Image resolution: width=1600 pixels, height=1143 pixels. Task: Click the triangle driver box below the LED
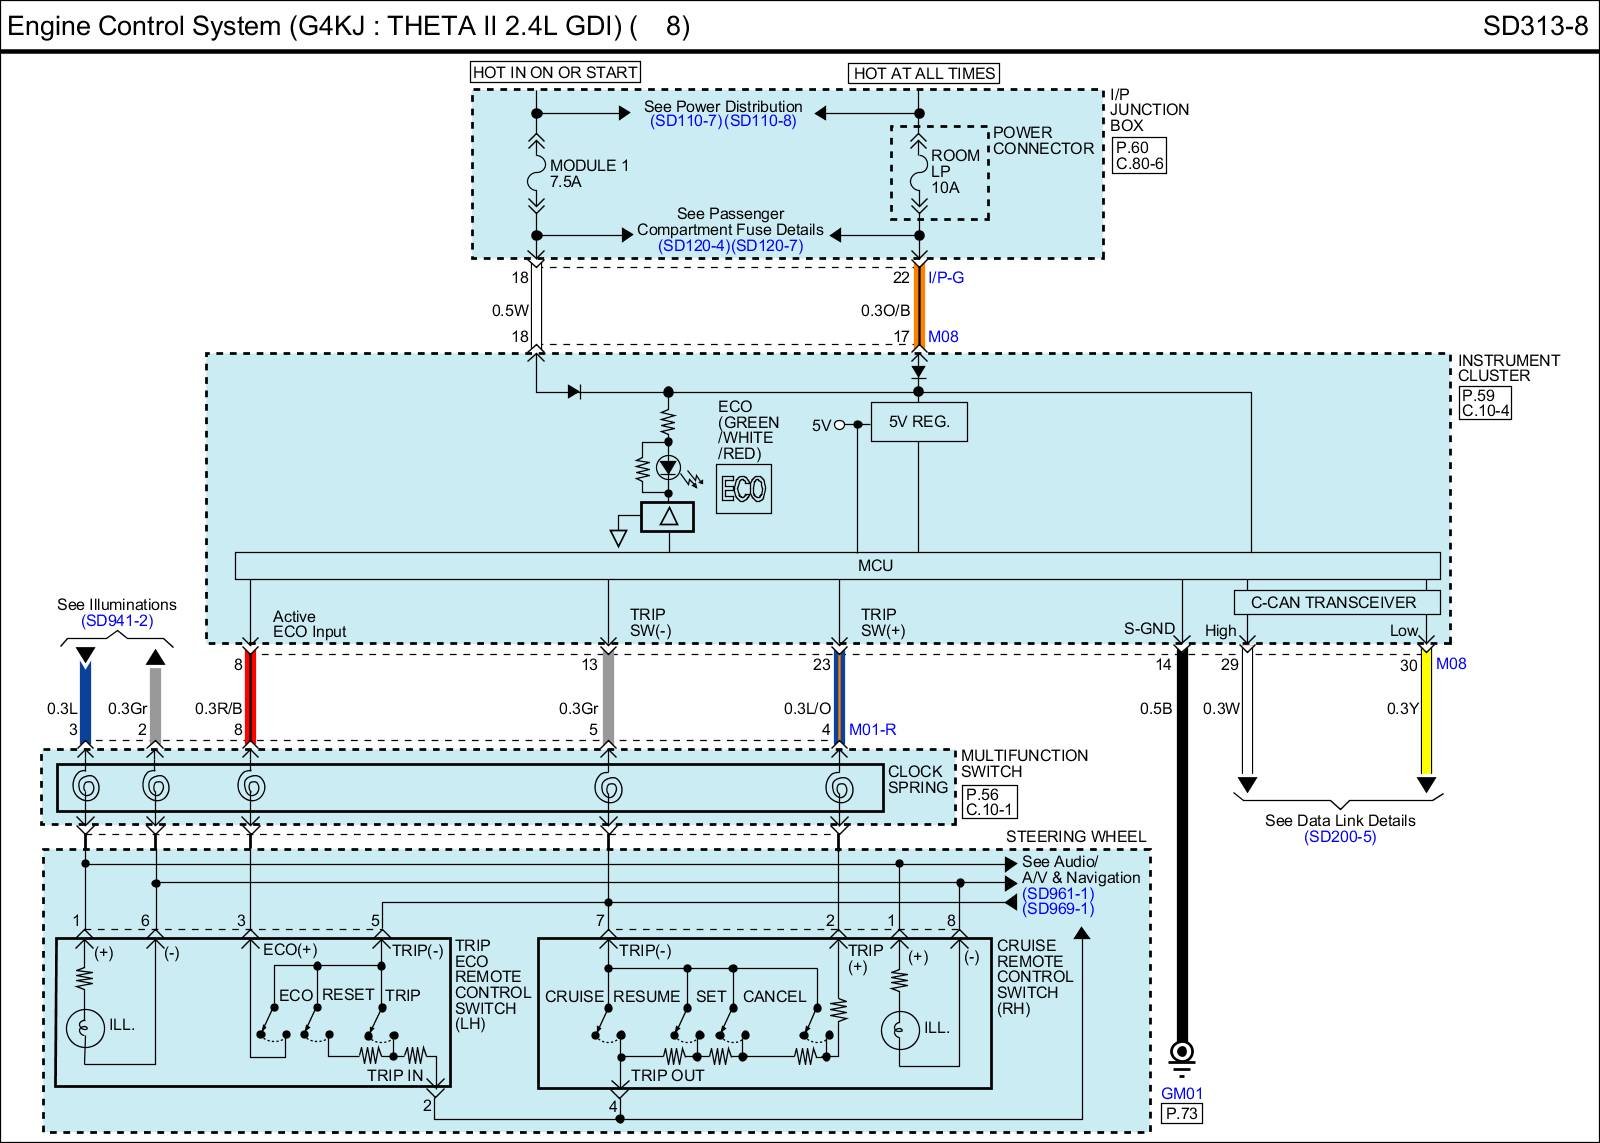point(668,516)
